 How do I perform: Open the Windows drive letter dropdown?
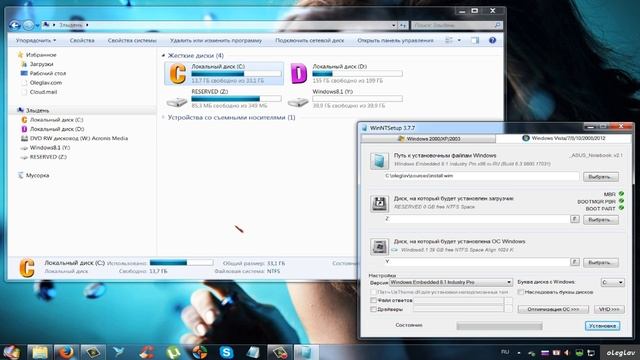click(x=612, y=282)
